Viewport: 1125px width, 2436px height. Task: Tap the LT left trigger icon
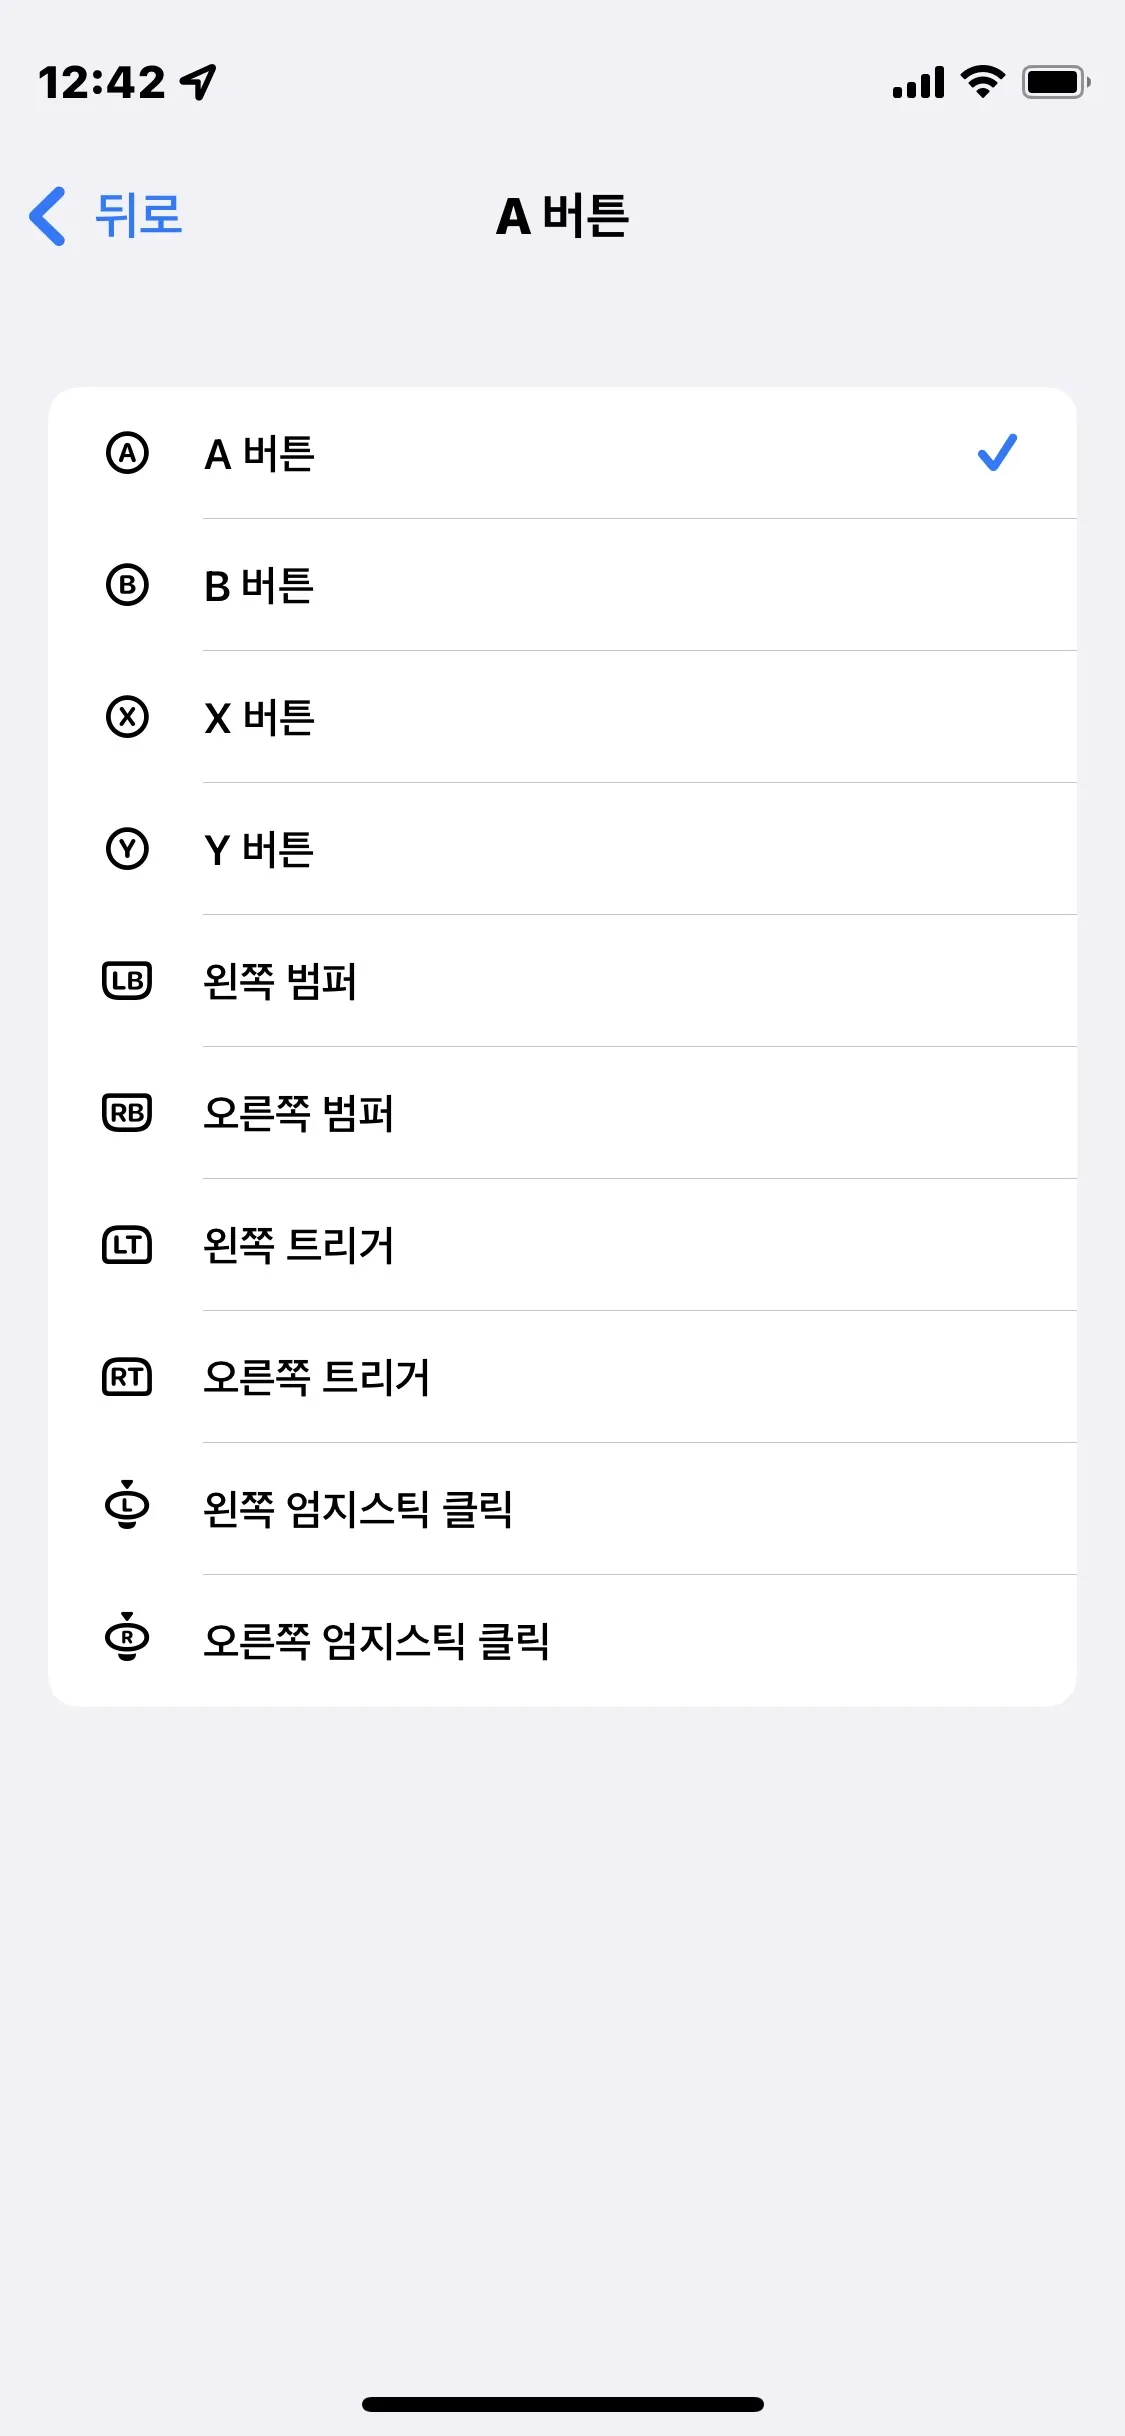point(127,1245)
